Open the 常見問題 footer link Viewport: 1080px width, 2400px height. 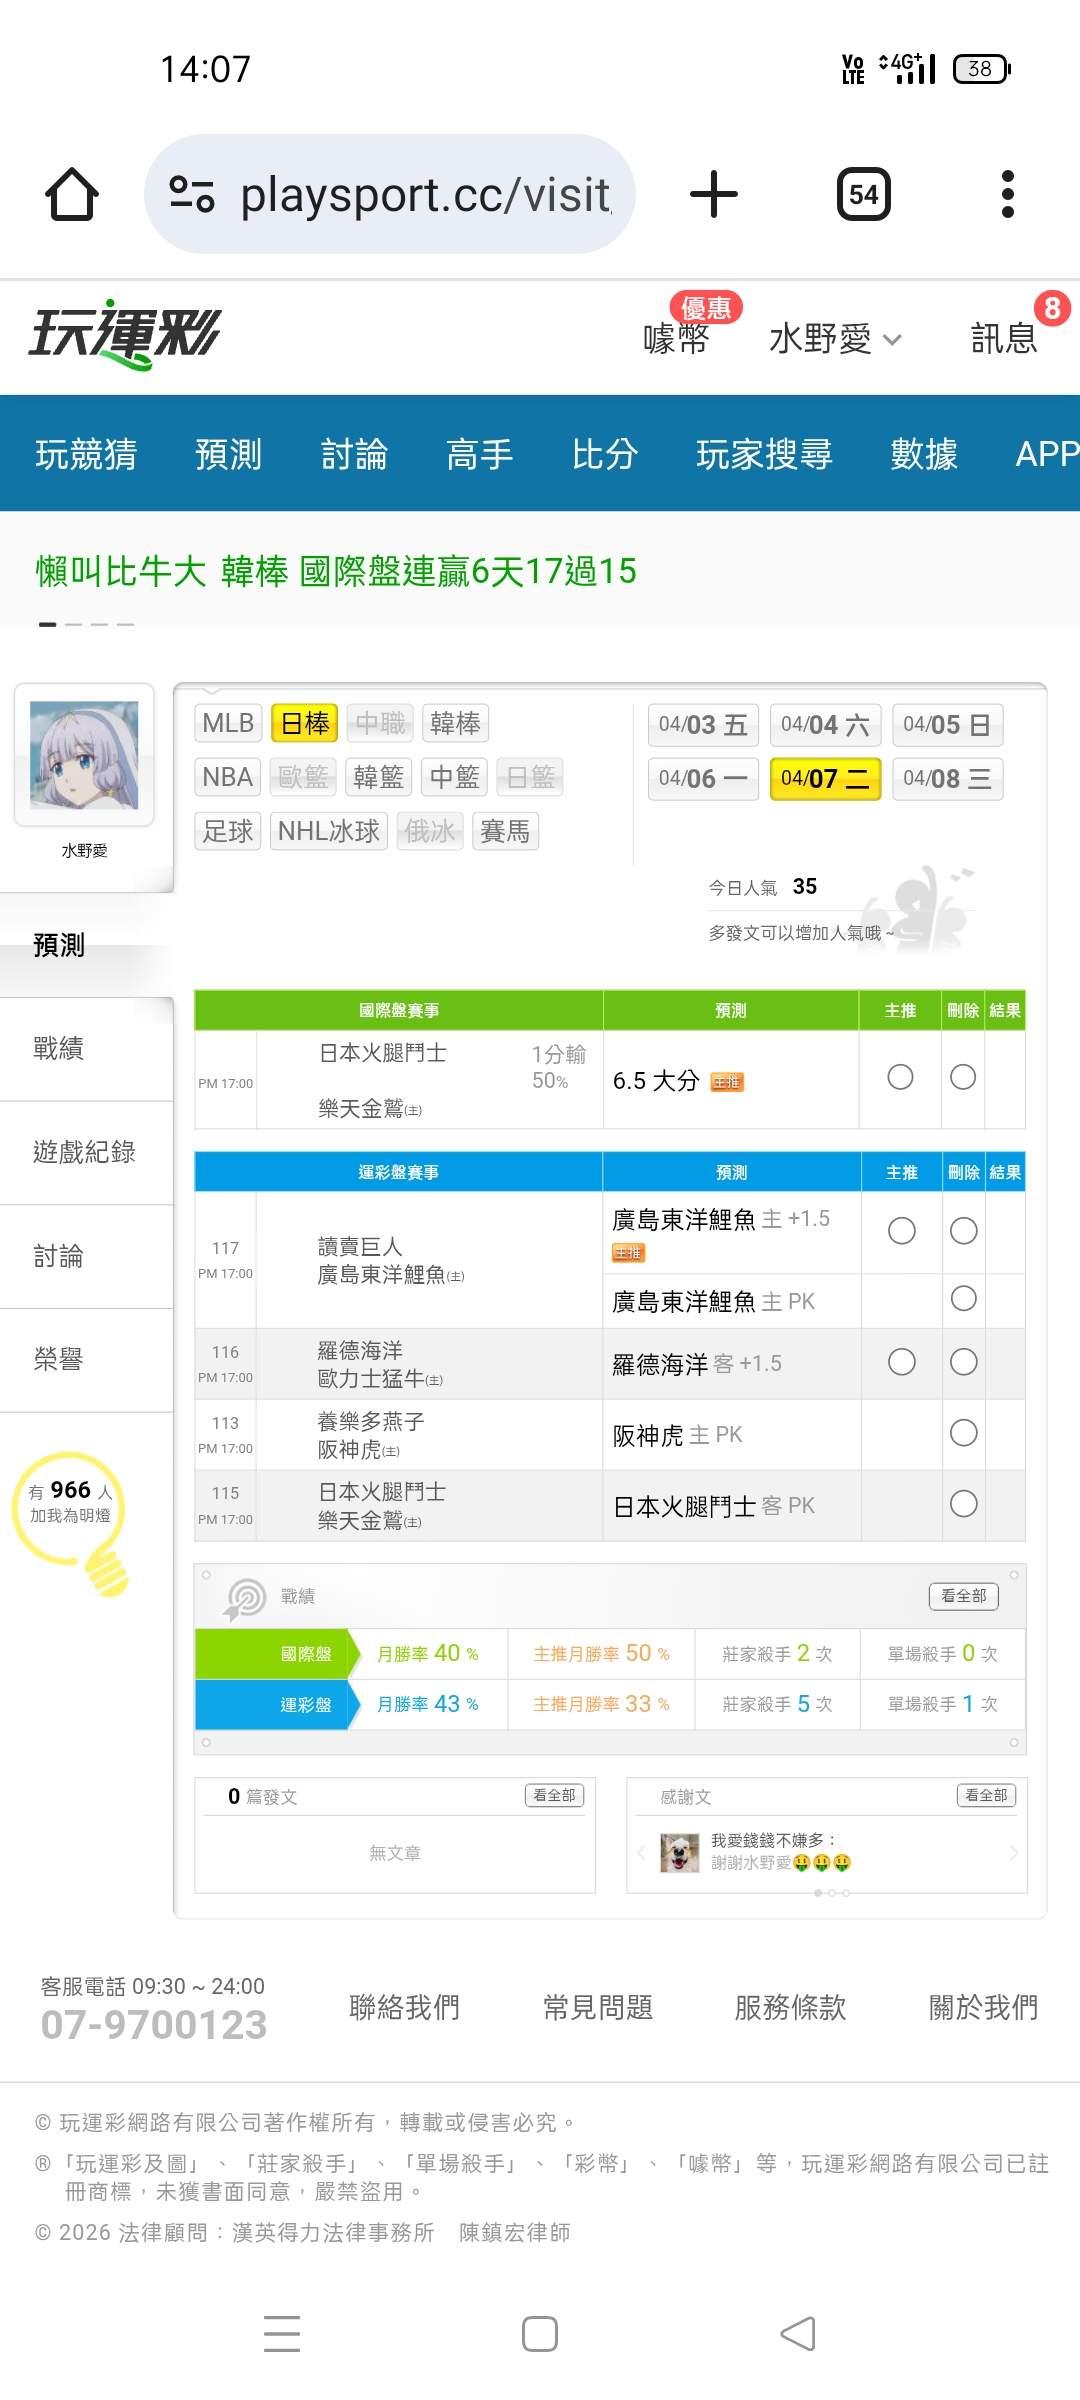click(x=597, y=2007)
